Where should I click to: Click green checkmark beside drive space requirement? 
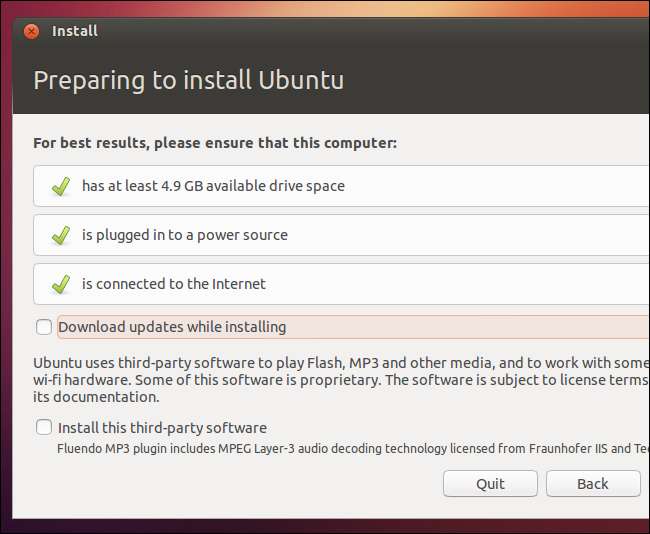(x=61, y=187)
